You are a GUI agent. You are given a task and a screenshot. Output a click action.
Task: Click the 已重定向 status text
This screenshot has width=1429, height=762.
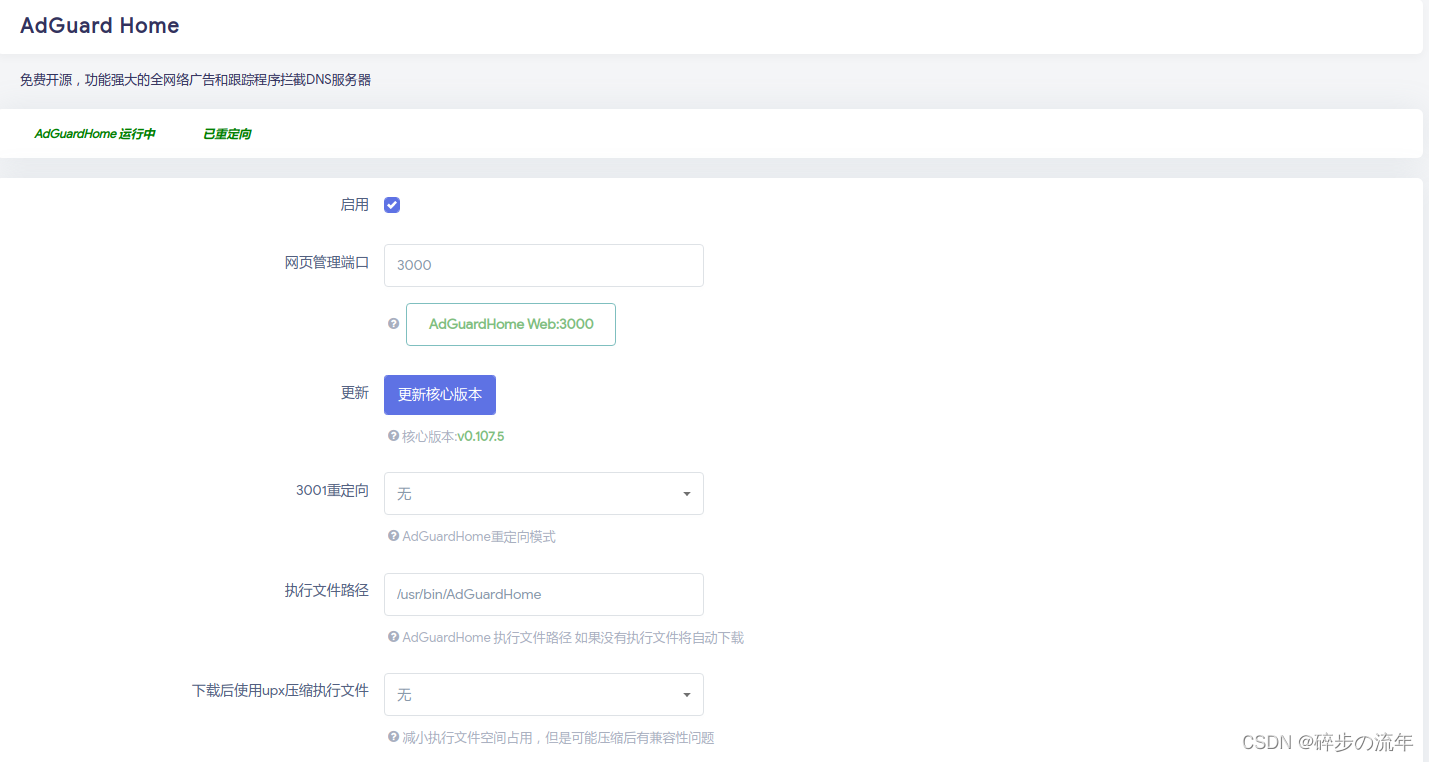(x=227, y=134)
